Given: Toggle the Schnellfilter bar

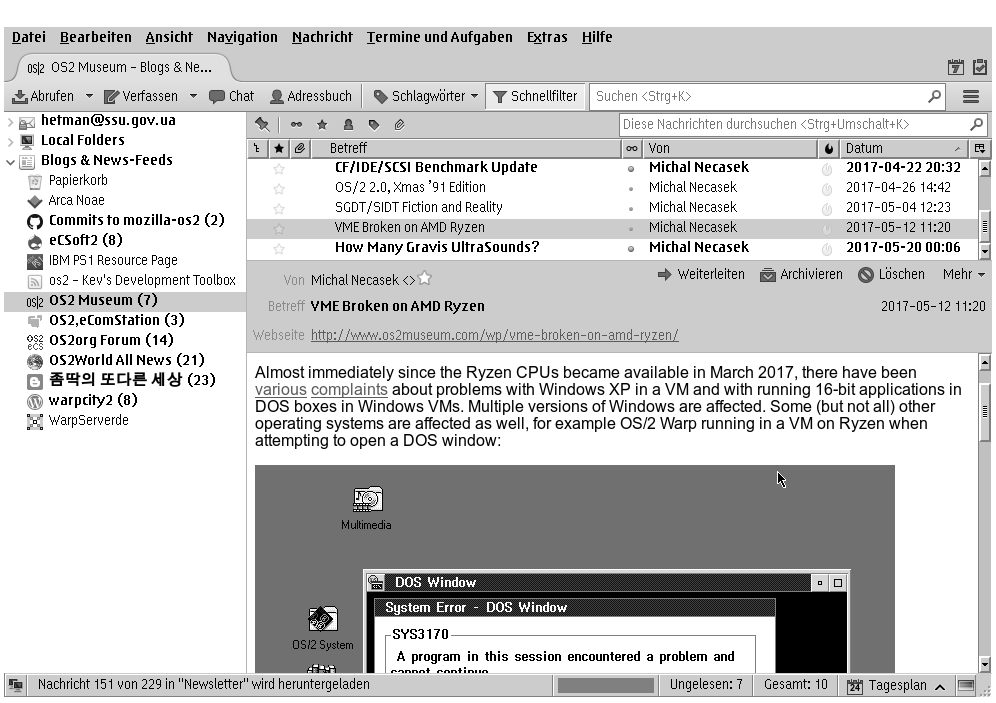Looking at the screenshot, I should [535, 97].
